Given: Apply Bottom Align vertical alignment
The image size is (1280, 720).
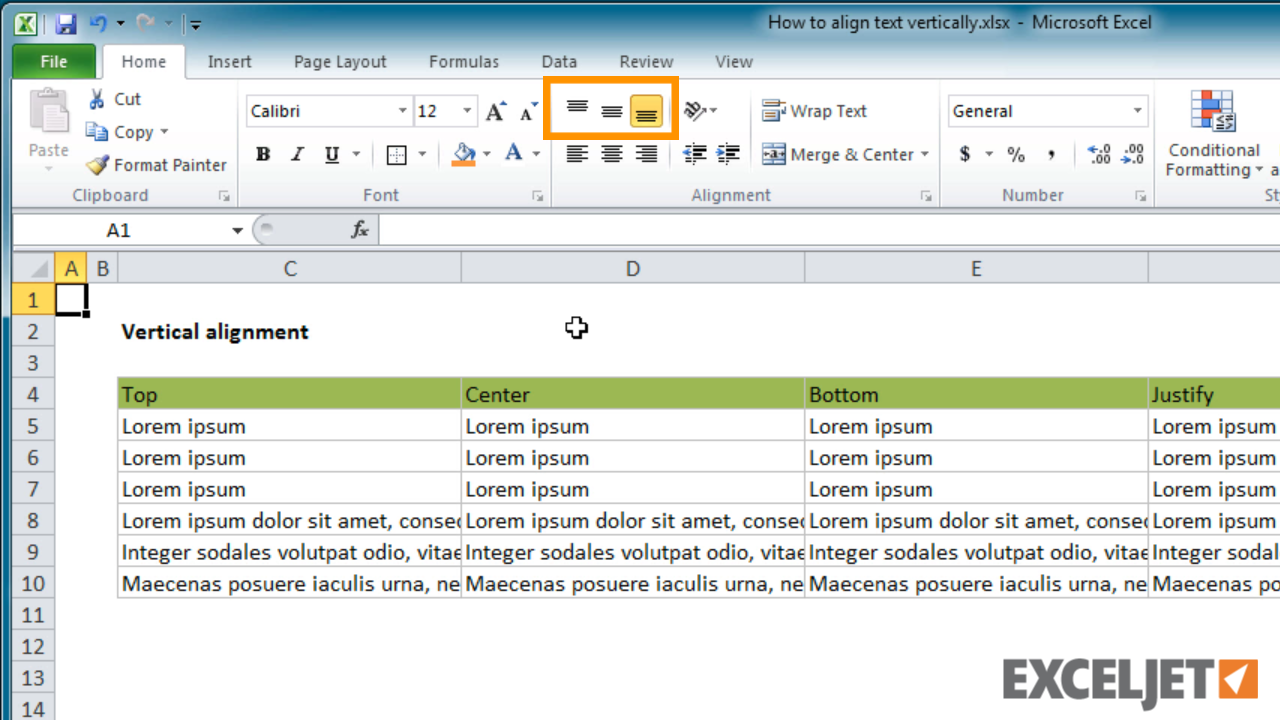Looking at the screenshot, I should click(645, 110).
